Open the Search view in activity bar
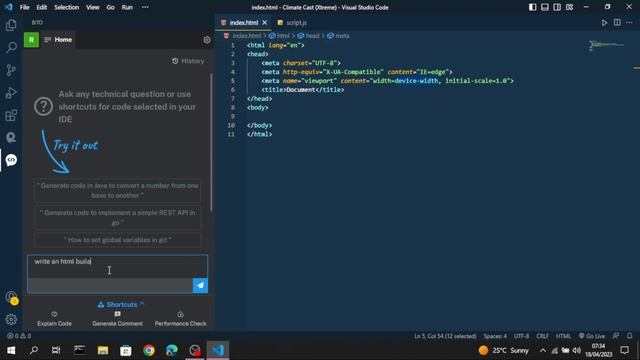Viewport: 640px width, 360px height. pyautogui.click(x=11, y=48)
